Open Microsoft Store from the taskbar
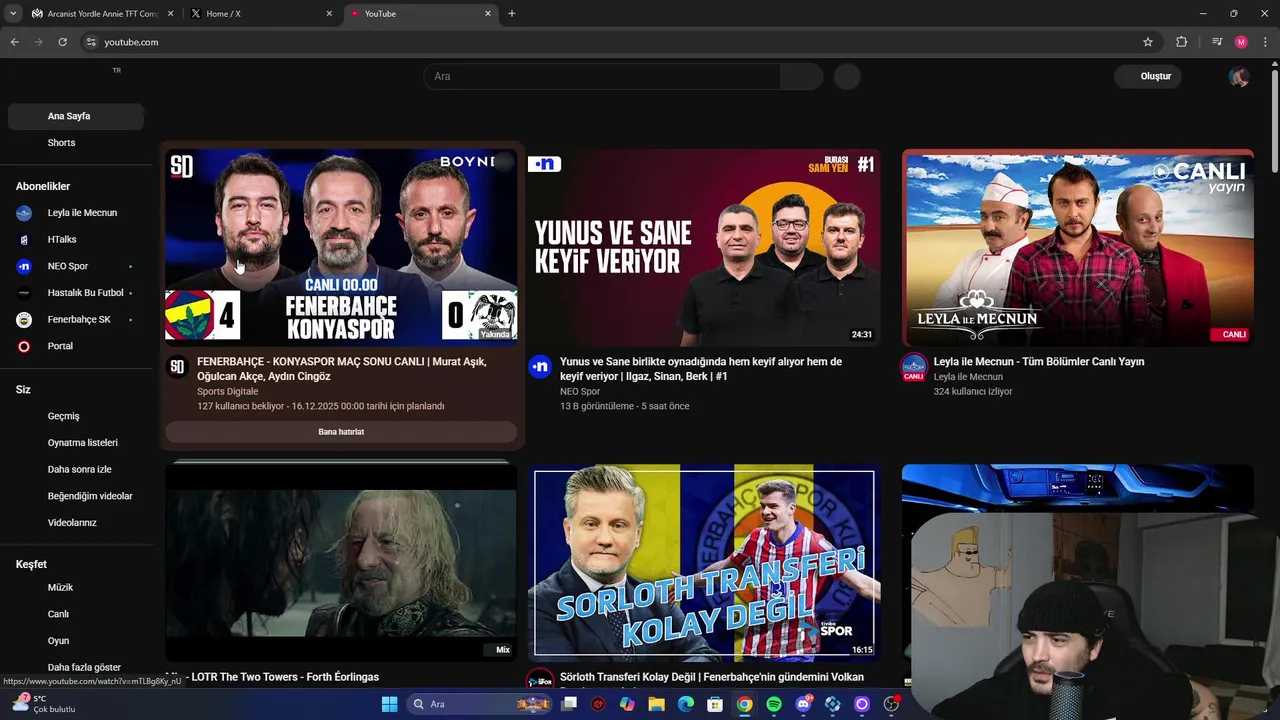The width and height of the screenshot is (1280, 720). 715,704
